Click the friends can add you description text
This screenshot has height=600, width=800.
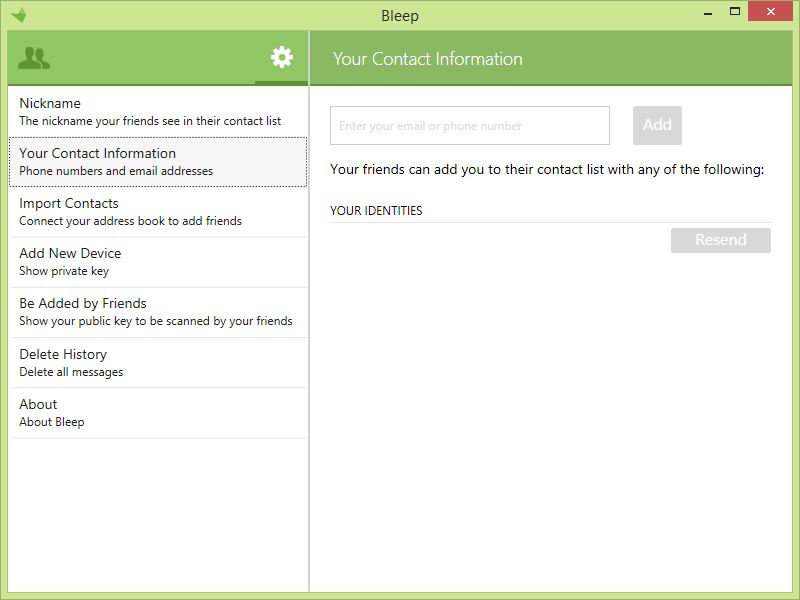click(x=547, y=169)
